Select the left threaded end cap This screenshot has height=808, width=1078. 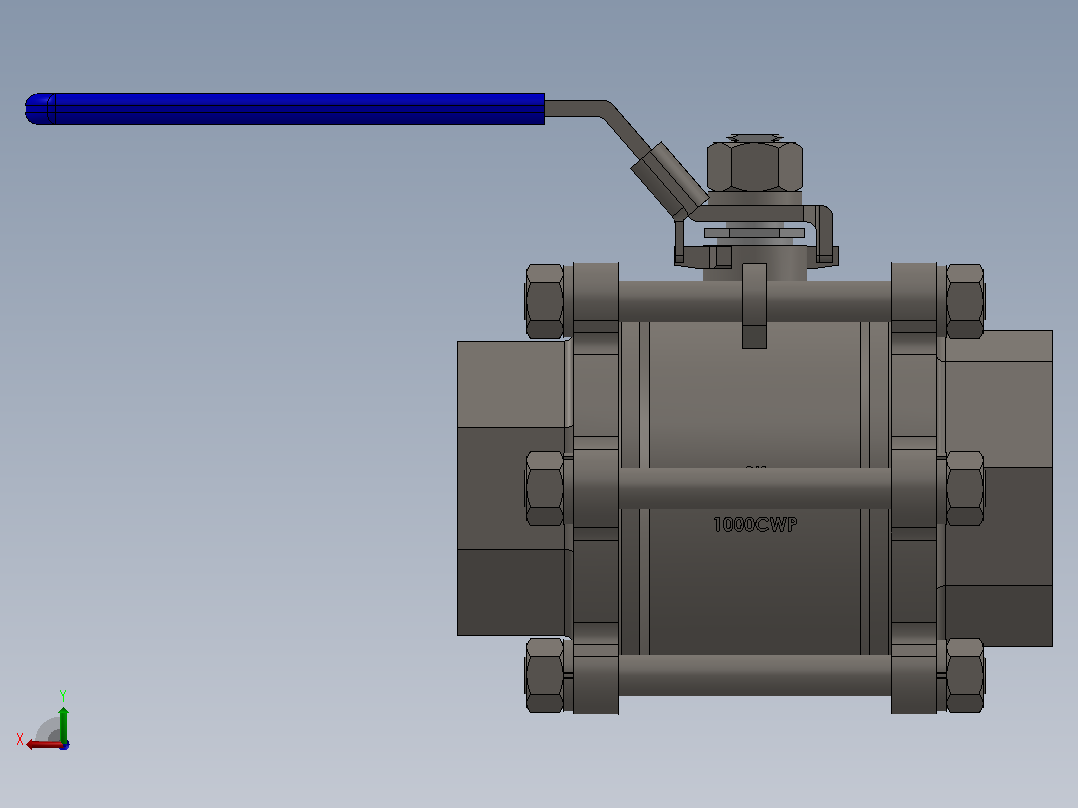[512, 488]
